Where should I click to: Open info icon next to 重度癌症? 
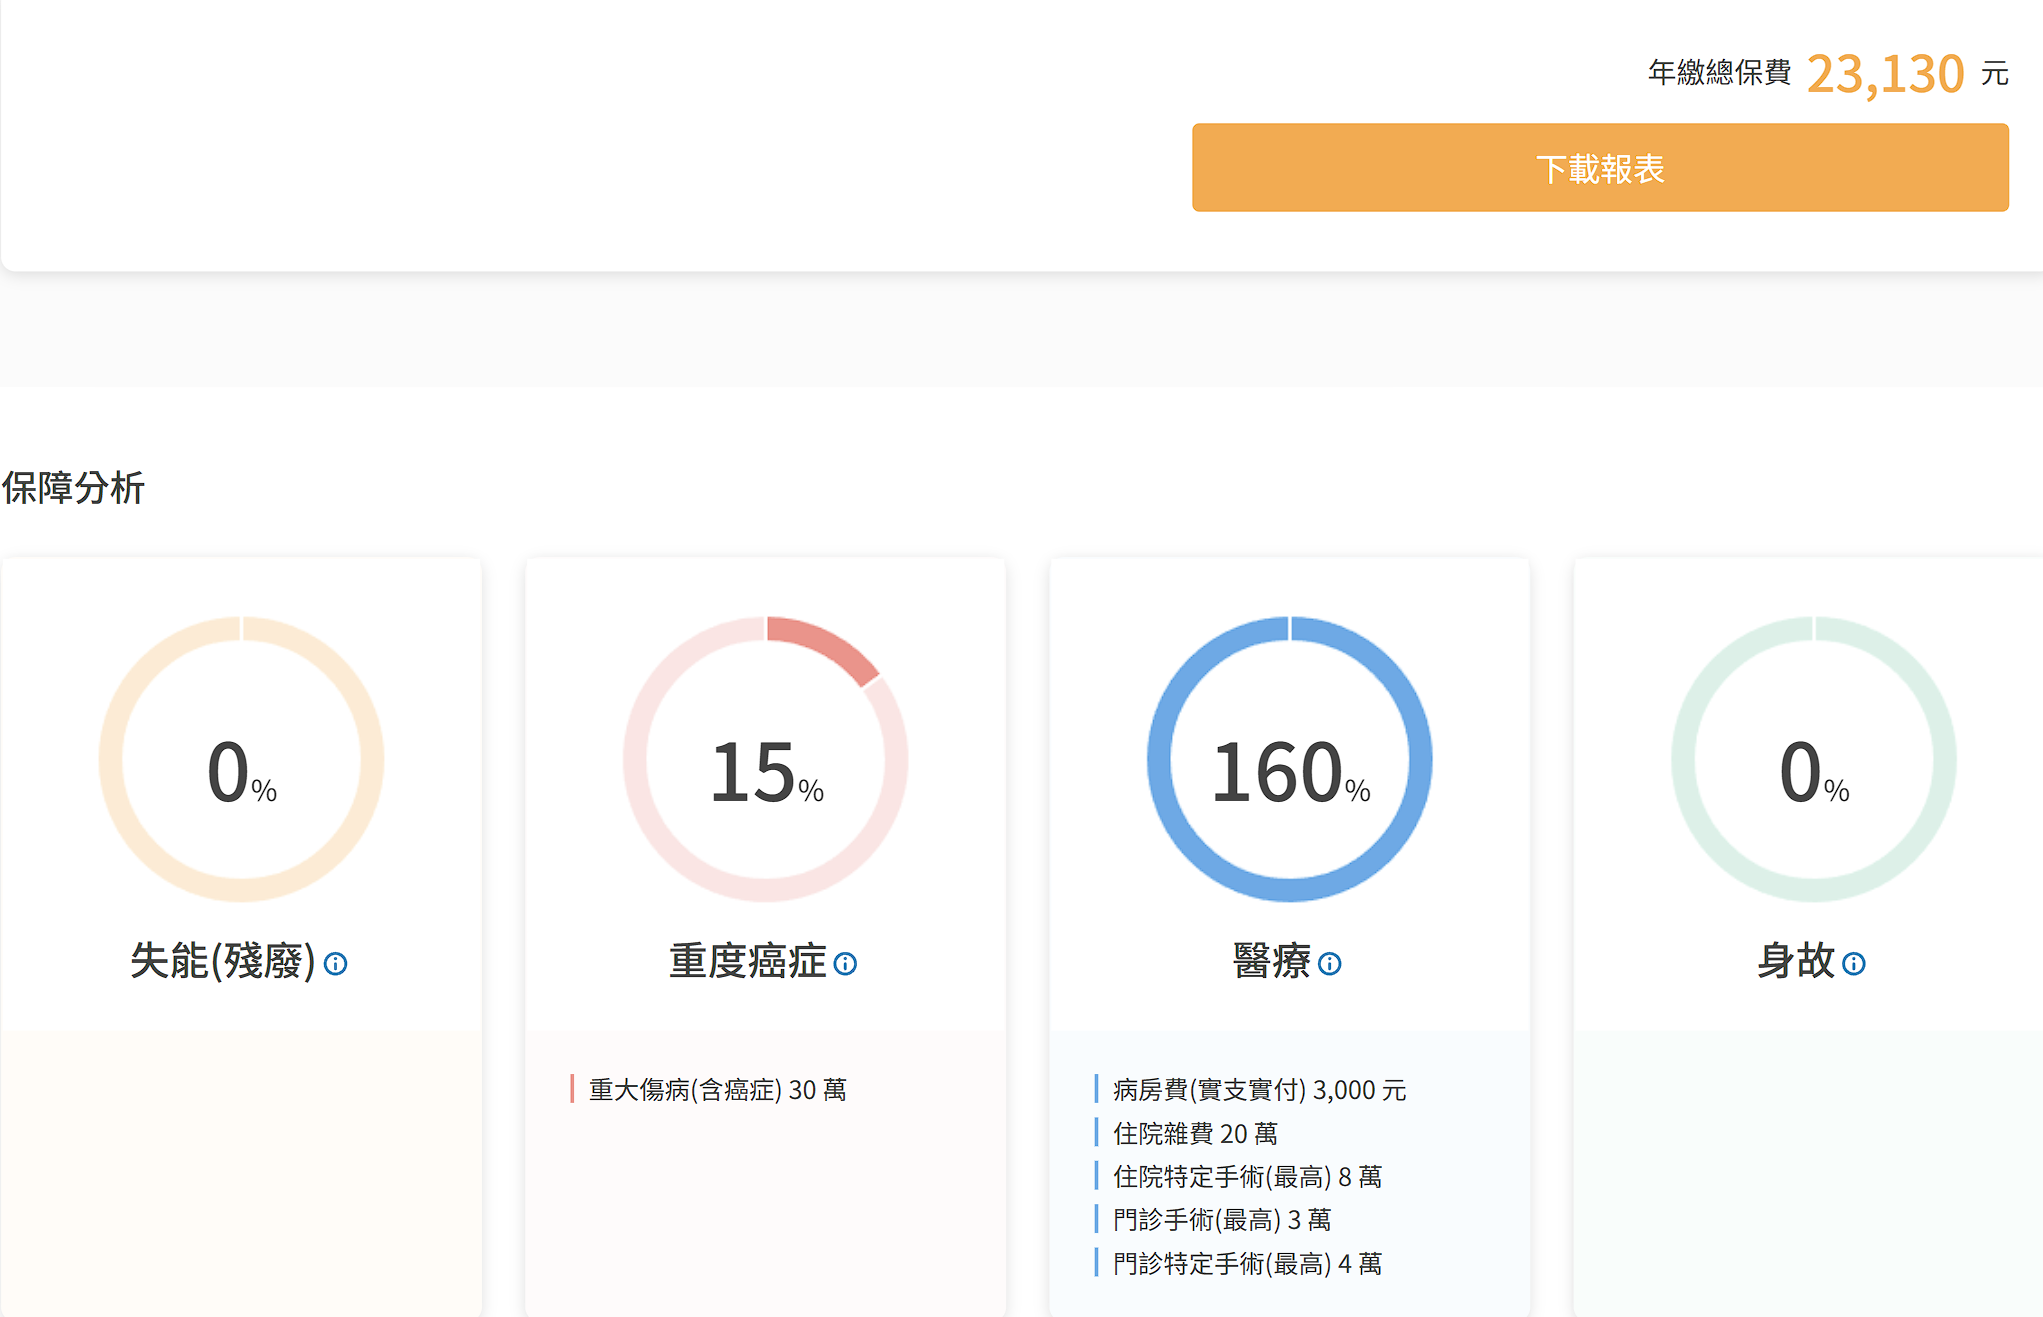coord(845,964)
